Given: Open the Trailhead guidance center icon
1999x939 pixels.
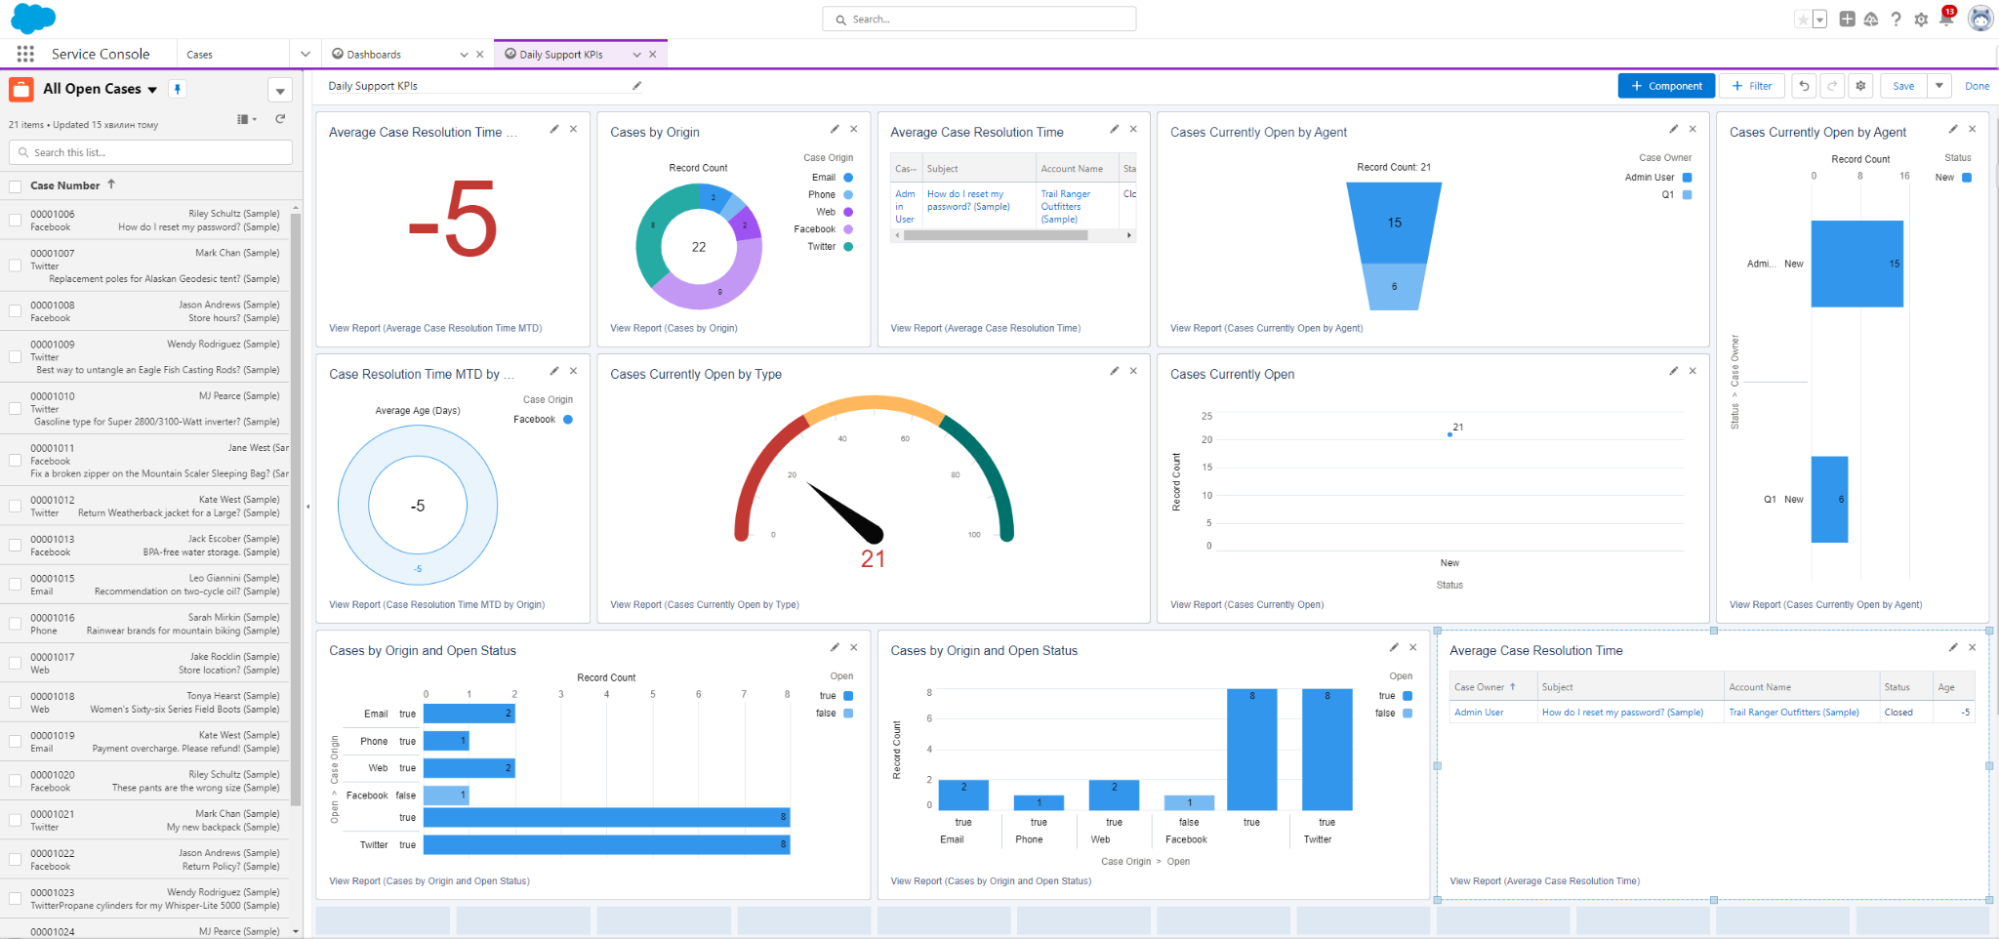Looking at the screenshot, I should 1870,18.
